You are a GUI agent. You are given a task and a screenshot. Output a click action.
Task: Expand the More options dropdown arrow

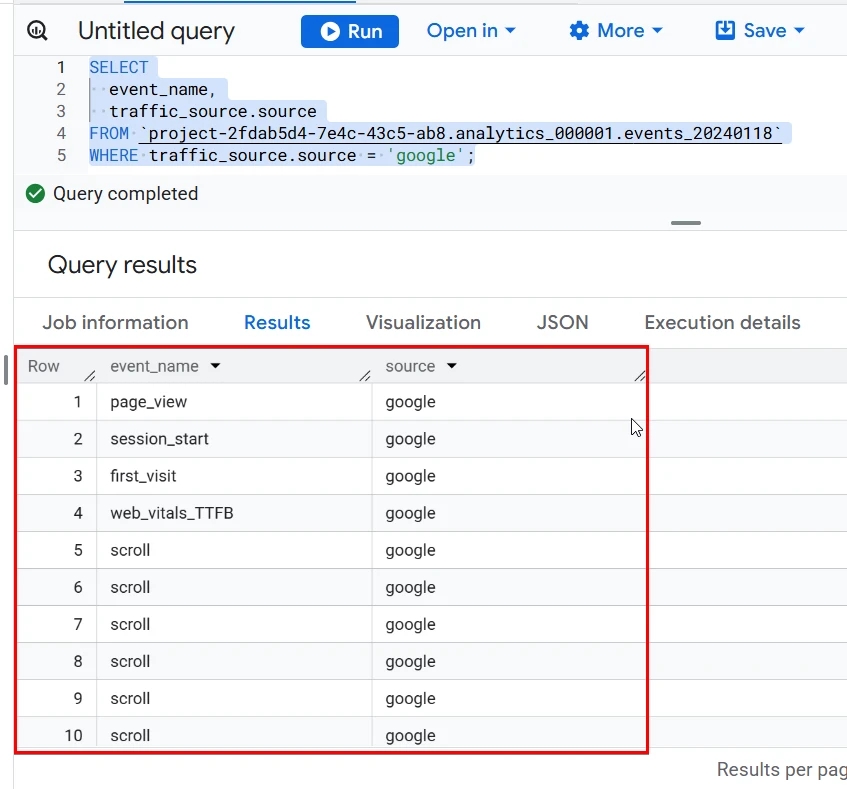[x=657, y=31]
